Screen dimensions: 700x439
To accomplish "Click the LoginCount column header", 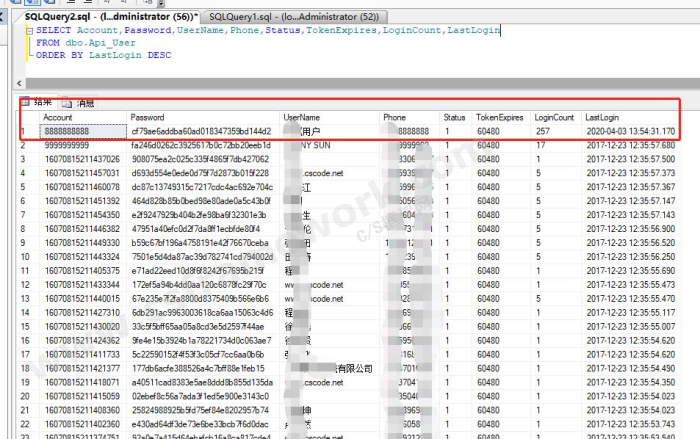I will point(553,117).
